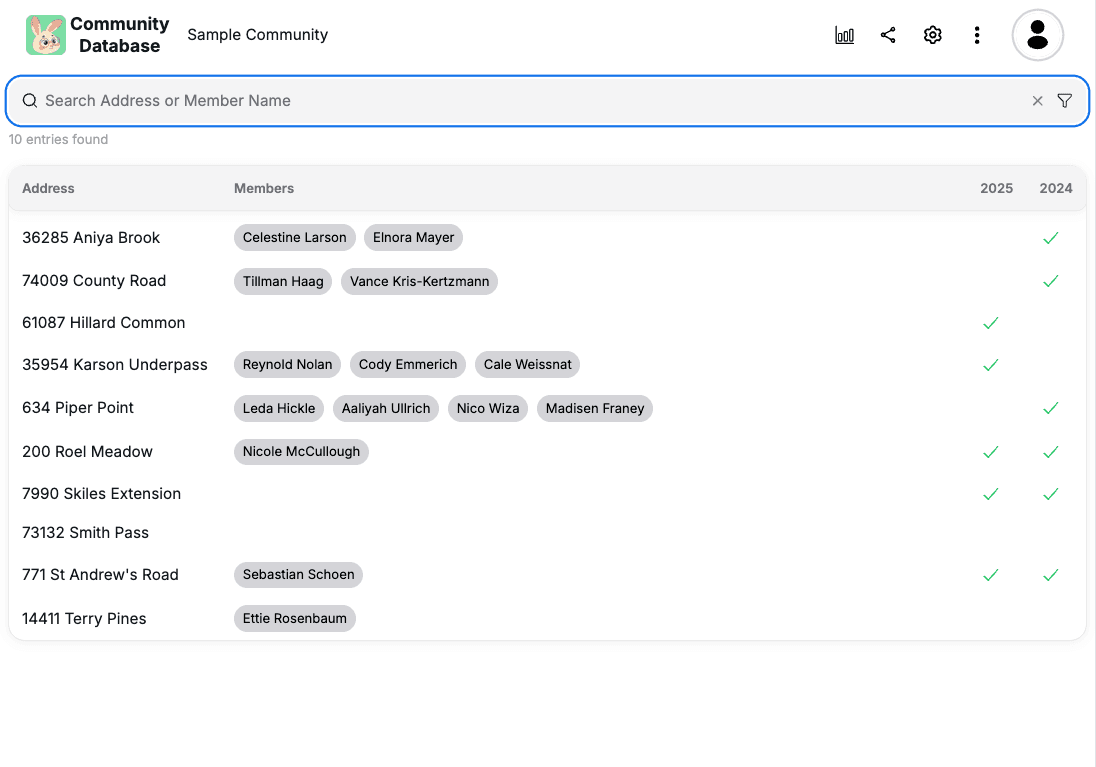Click the share icon in header
Viewport: 1096px width, 767px height.
click(x=888, y=35)
